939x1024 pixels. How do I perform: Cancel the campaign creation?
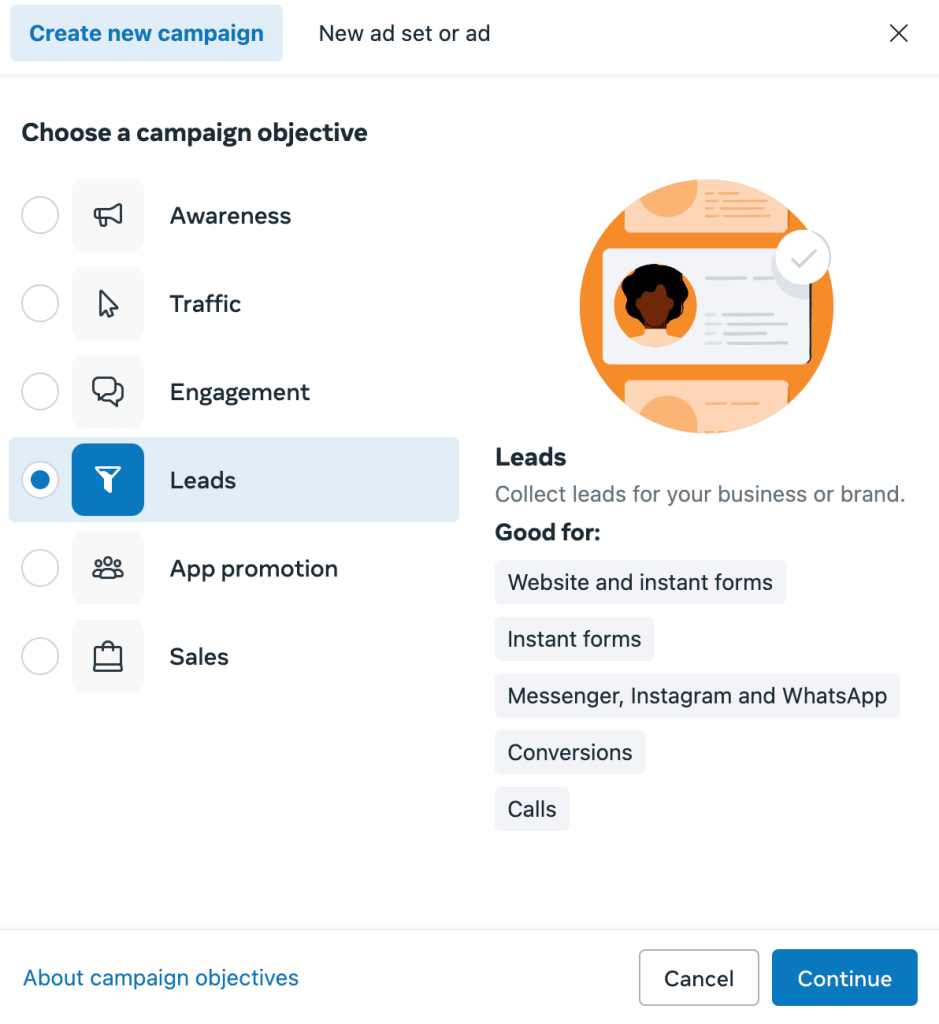click(x=699, y=978)
